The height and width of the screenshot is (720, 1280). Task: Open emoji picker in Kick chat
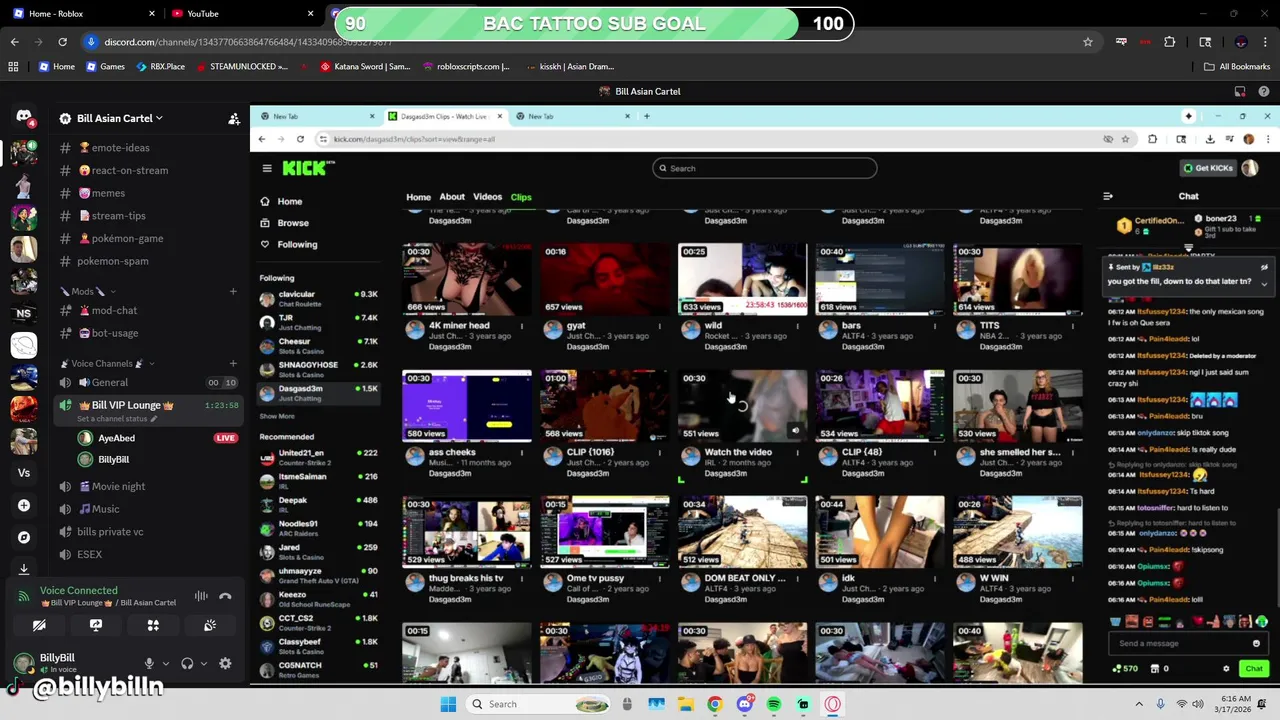[x=1256, y=643]
